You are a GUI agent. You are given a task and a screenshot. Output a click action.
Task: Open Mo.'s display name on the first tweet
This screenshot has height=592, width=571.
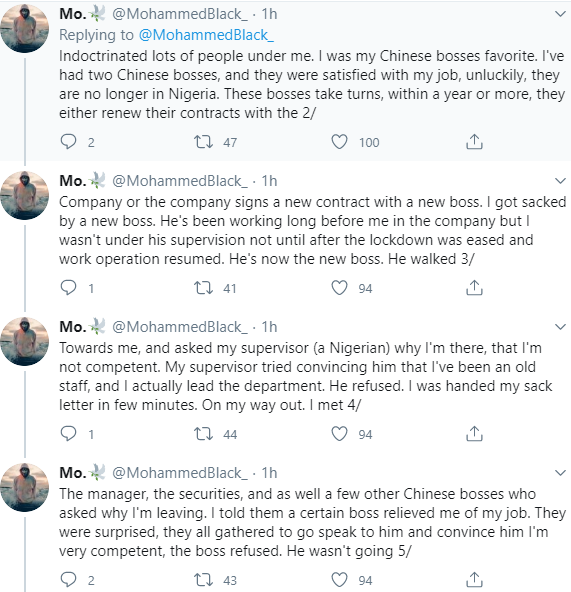click(73, 14)
